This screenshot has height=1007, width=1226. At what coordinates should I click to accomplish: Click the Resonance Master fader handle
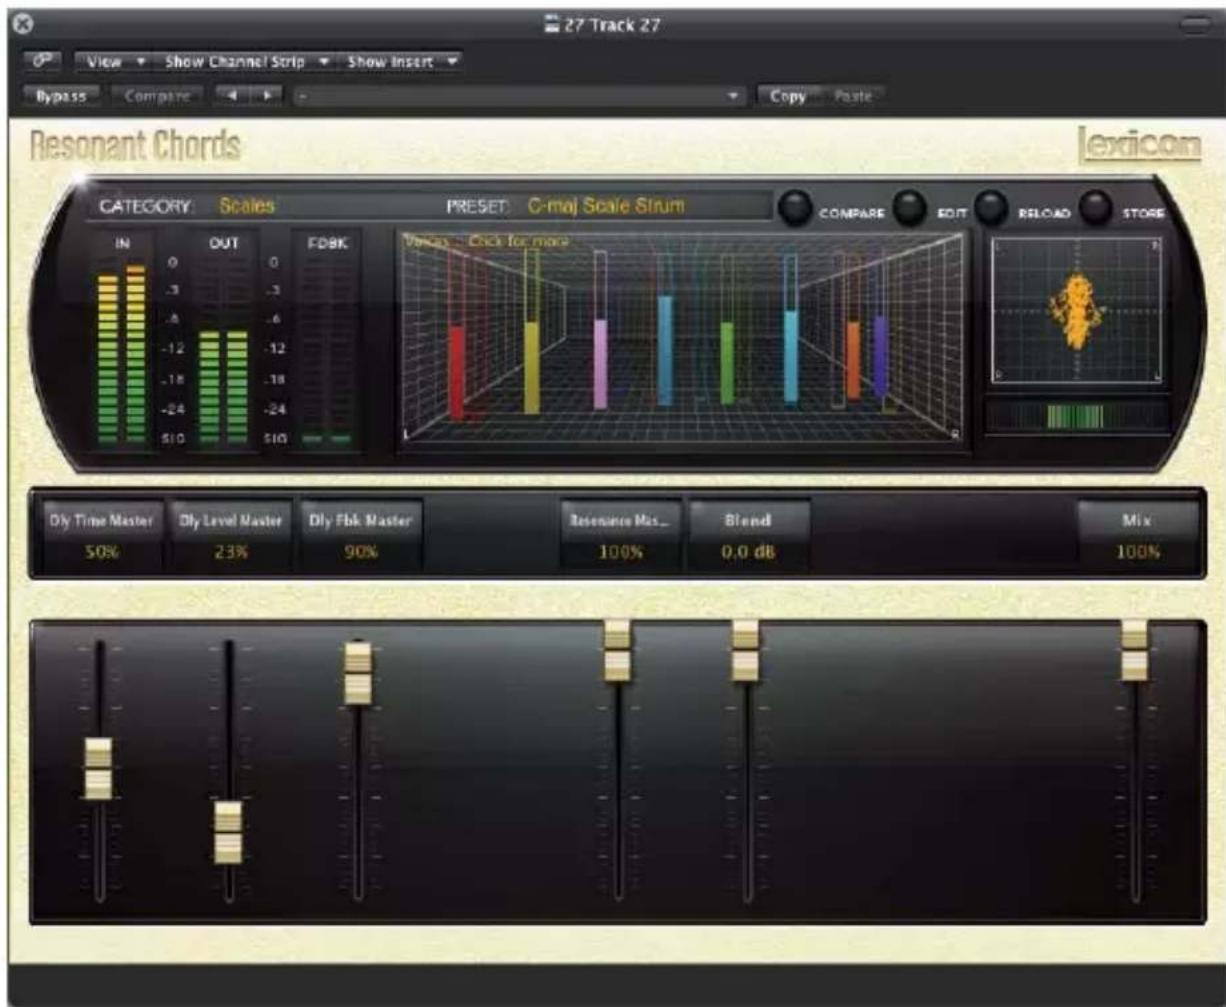(x=618, y=651)
